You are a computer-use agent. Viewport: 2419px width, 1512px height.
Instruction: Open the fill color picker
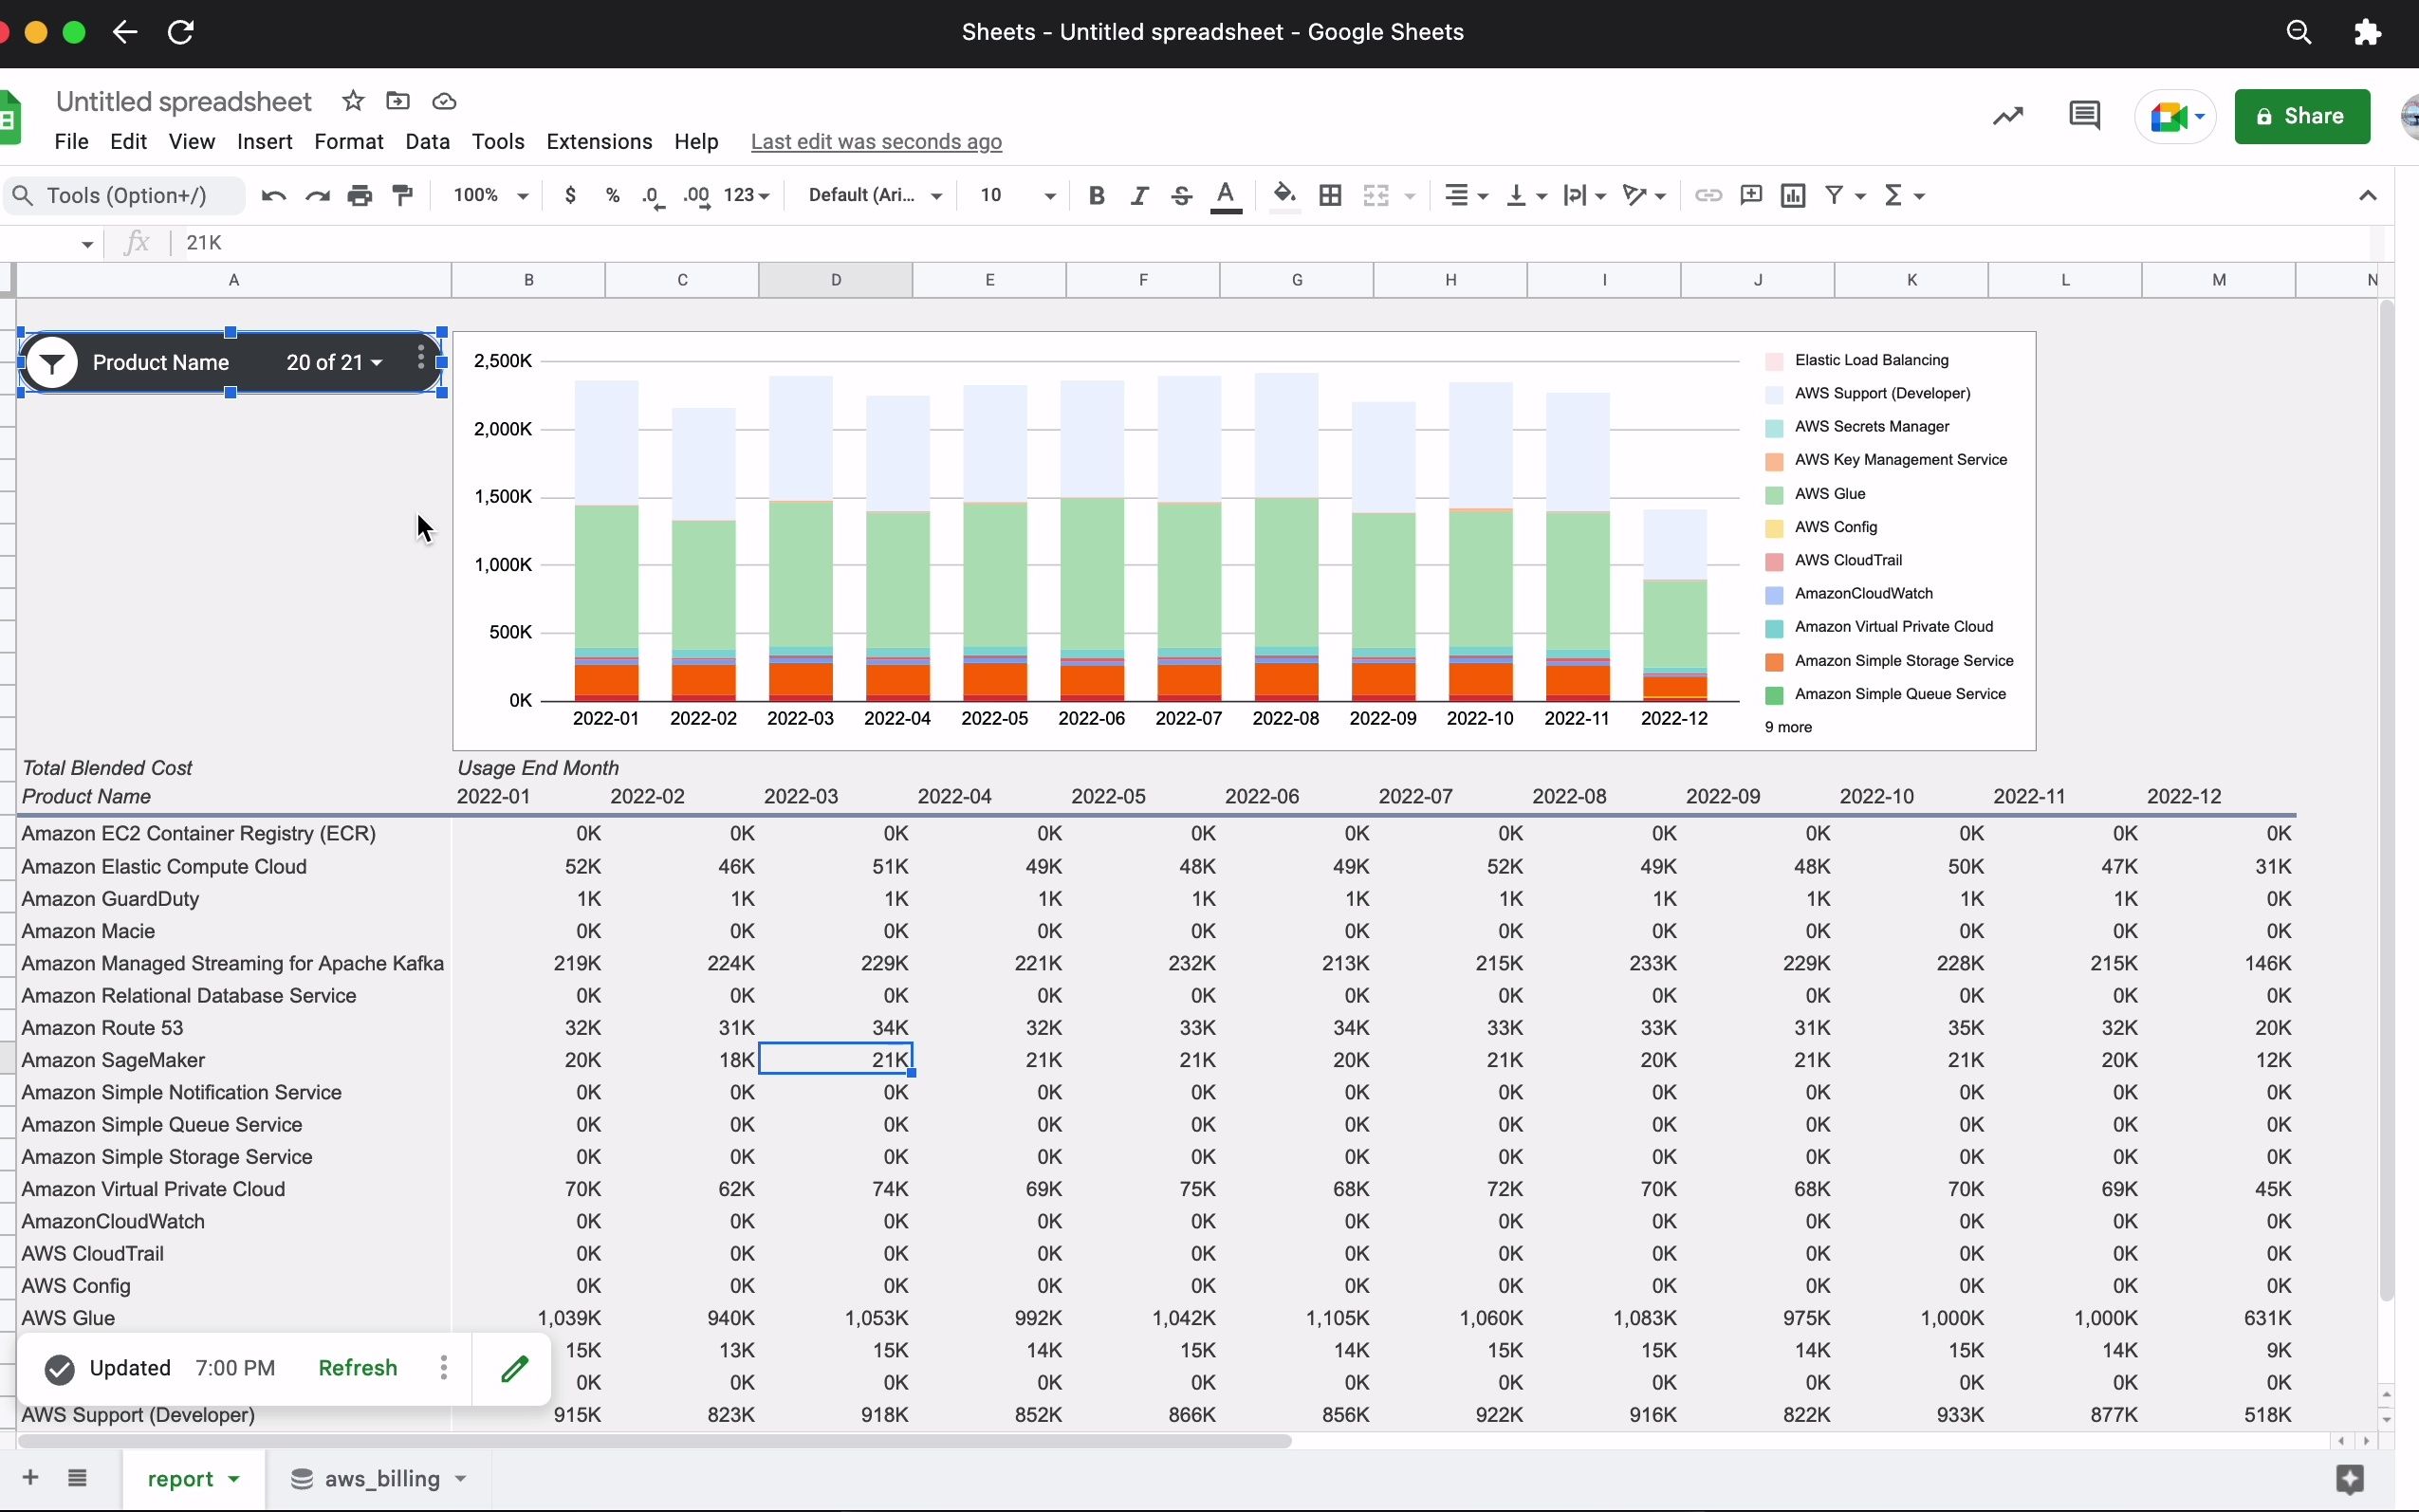pyautogui.click(x=1285, y=196)
